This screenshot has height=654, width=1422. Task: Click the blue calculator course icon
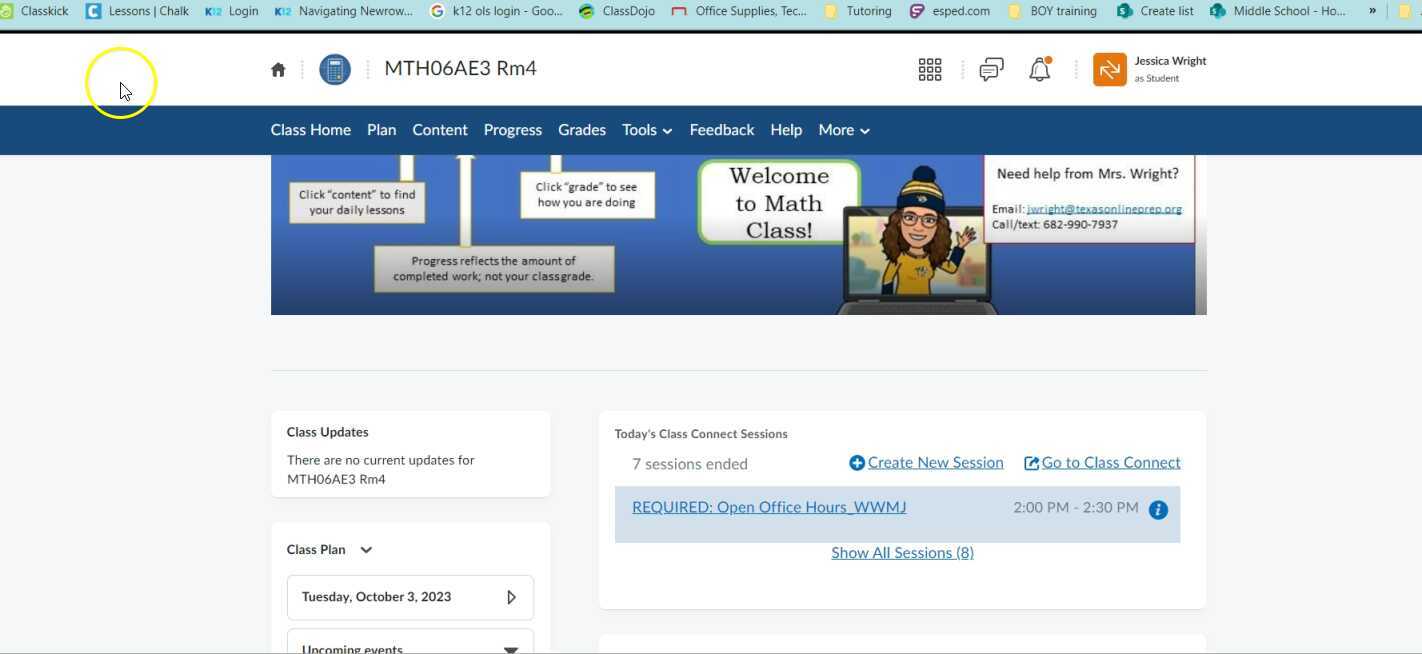pos(335,70)
